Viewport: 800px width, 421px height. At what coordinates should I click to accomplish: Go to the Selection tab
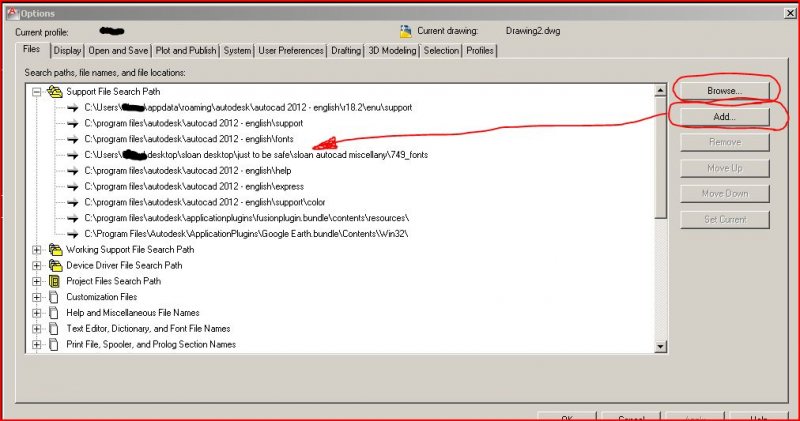(441, 51)
